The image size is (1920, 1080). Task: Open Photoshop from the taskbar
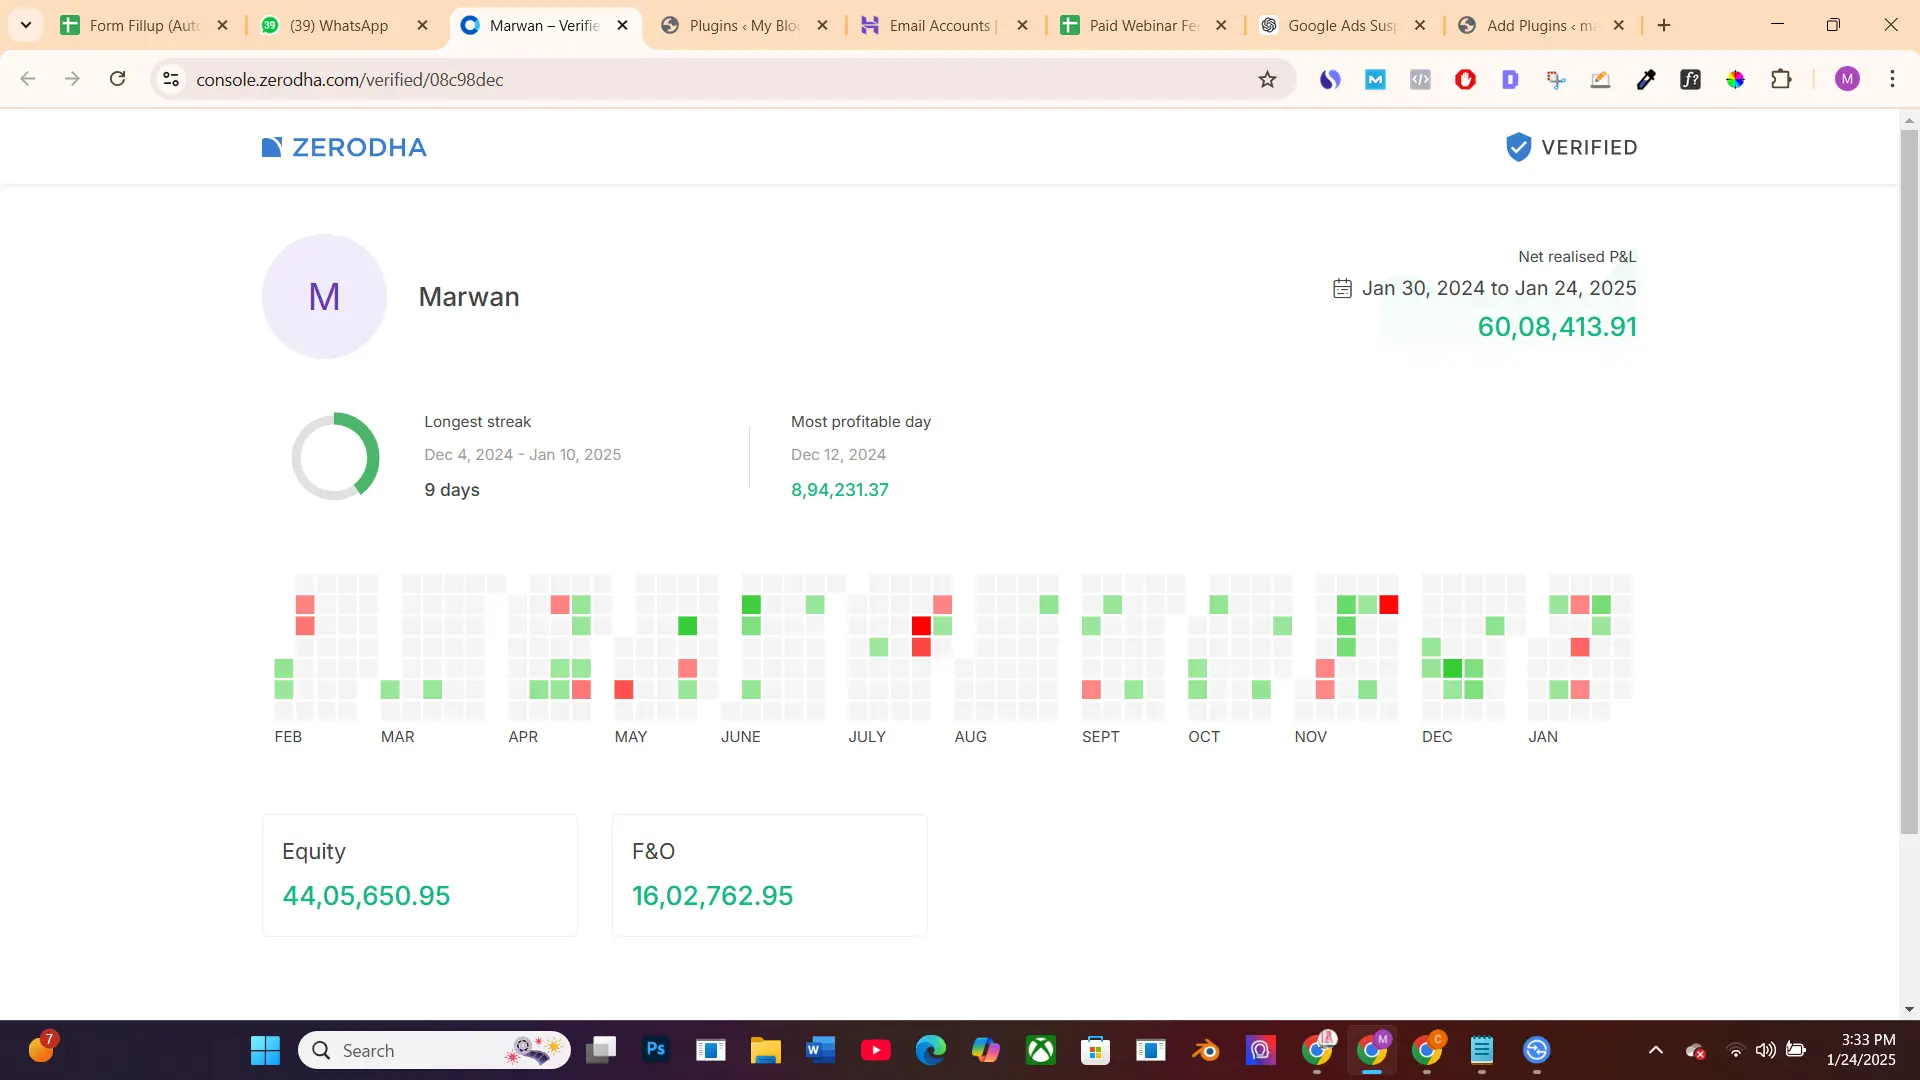click(x=656, y=1050)
